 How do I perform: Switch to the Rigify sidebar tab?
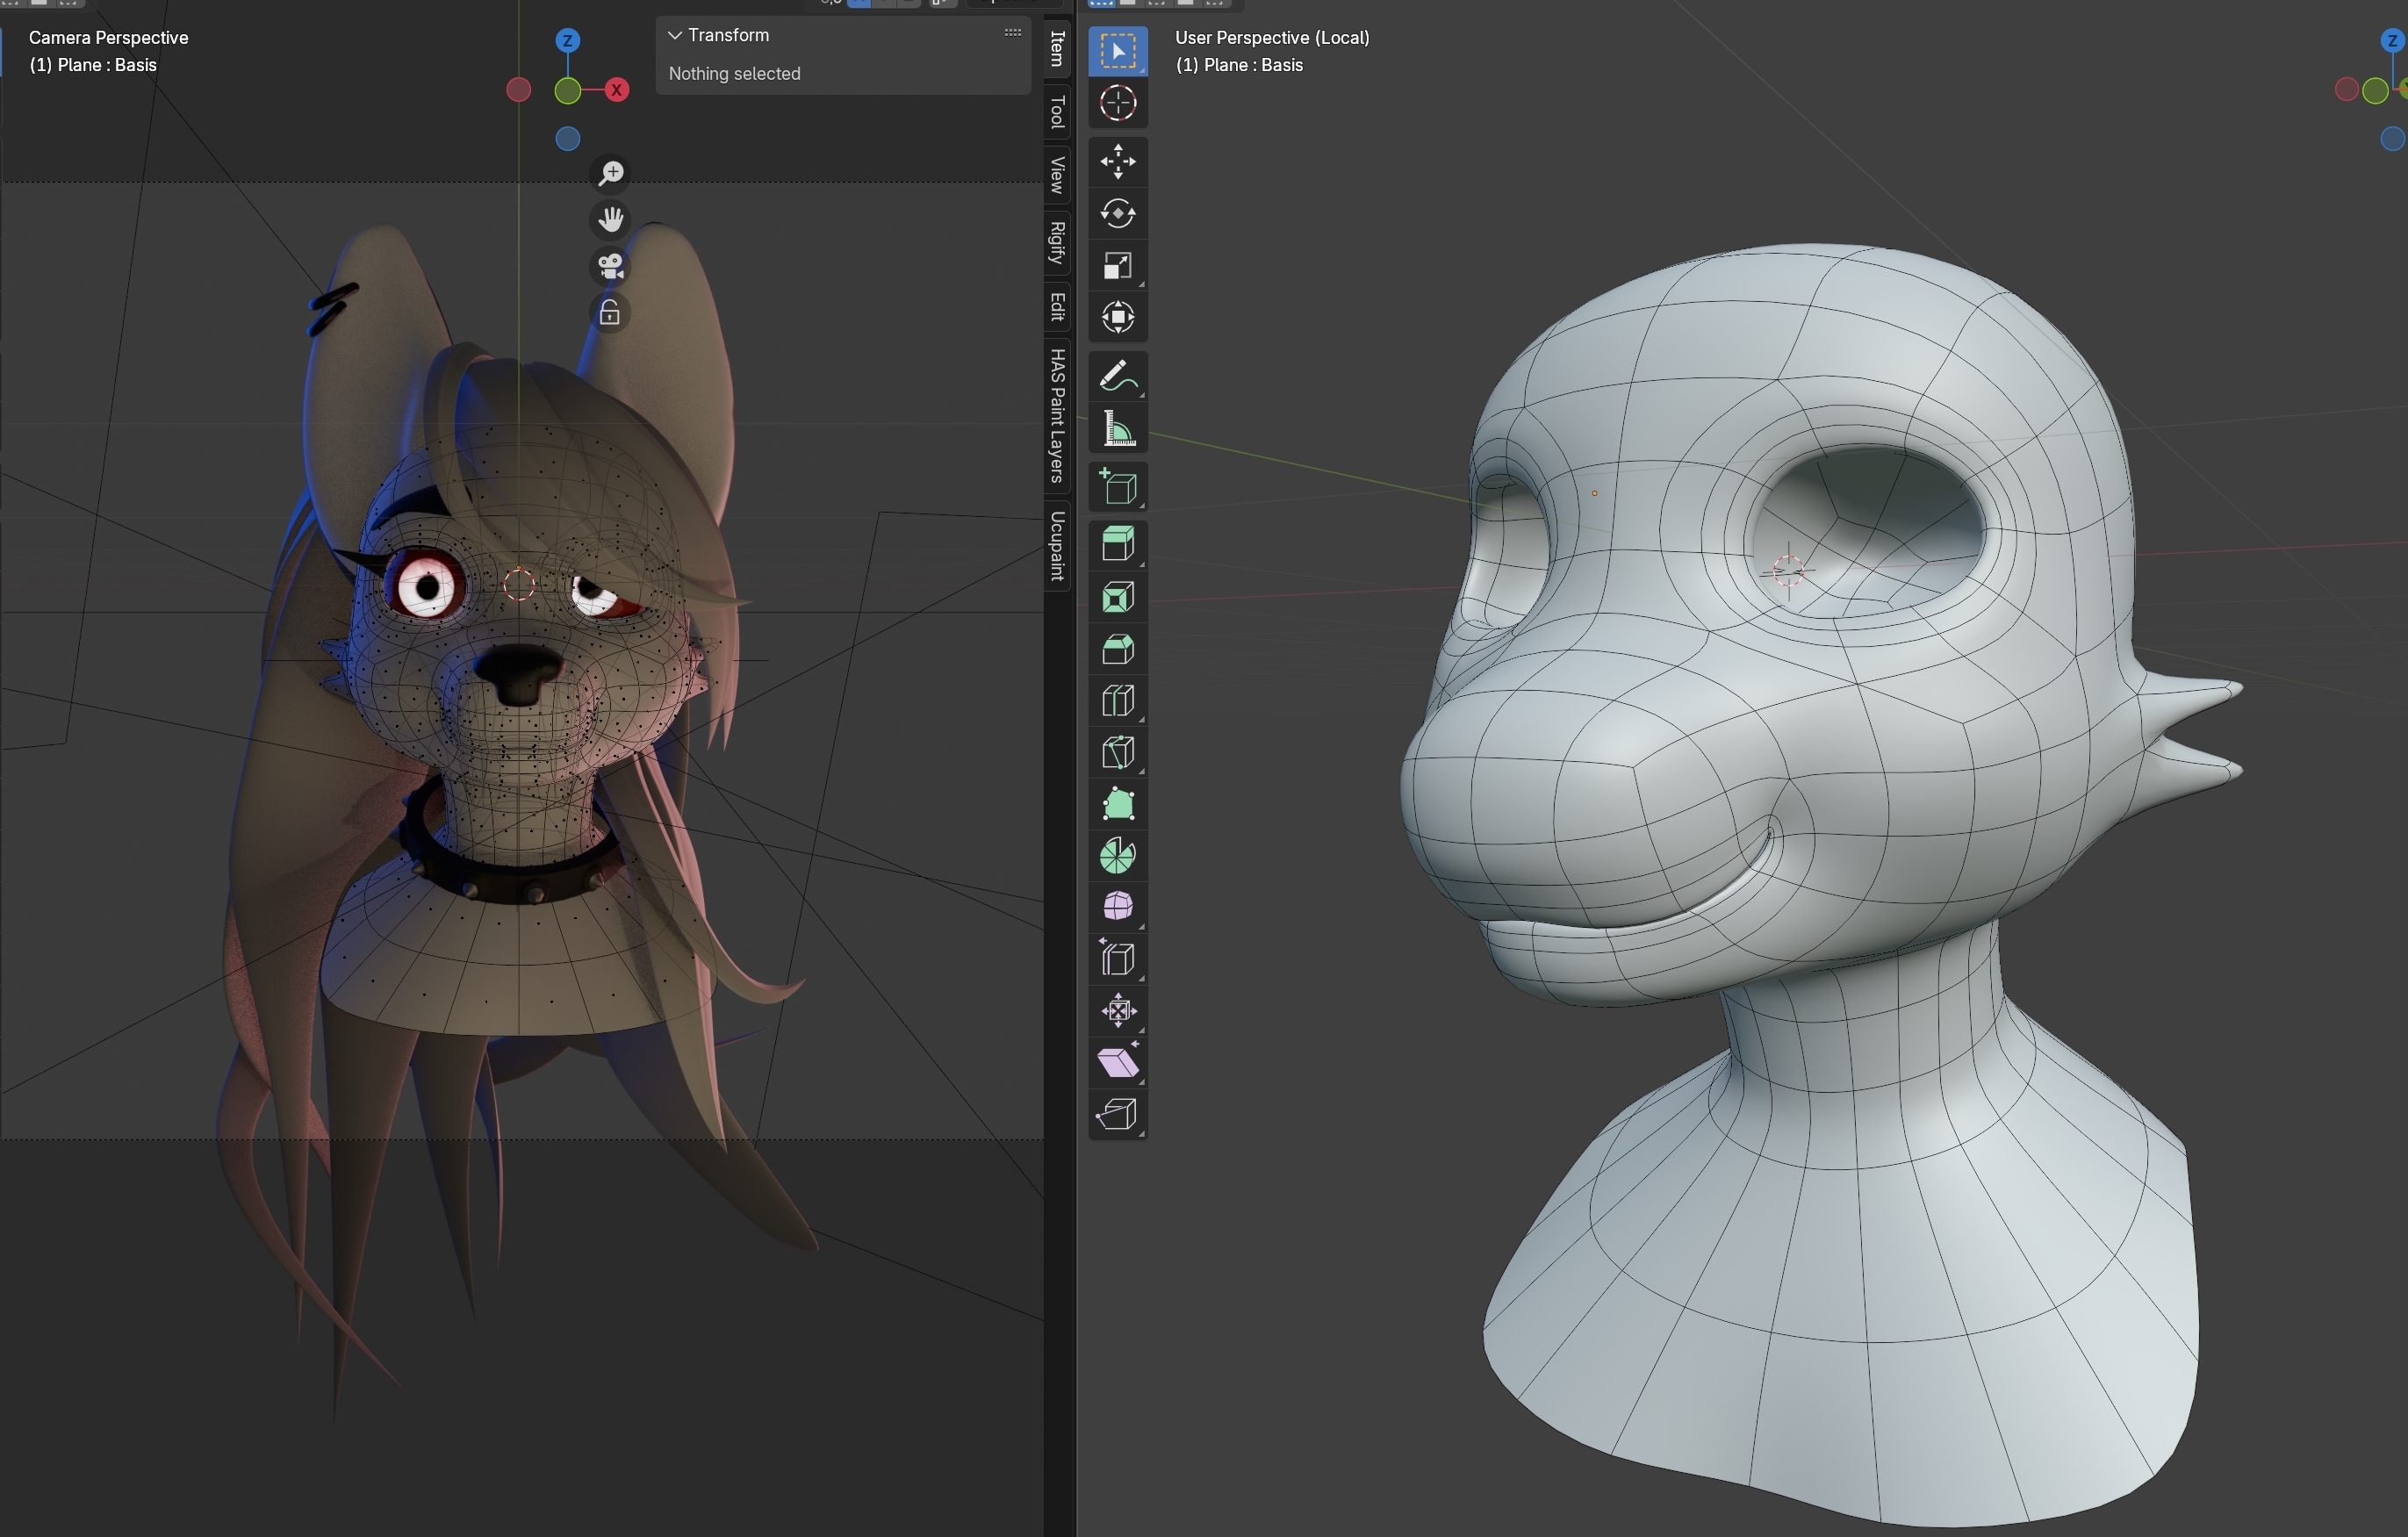[1057, 242]
